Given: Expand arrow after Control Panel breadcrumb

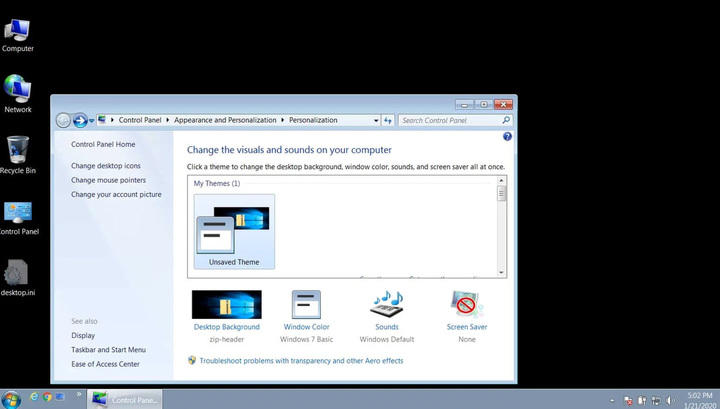Looking at the screenshot, I should [168, 120].
